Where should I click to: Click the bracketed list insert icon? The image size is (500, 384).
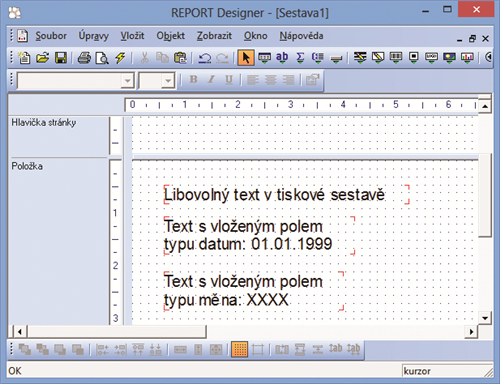coord(318,58)
